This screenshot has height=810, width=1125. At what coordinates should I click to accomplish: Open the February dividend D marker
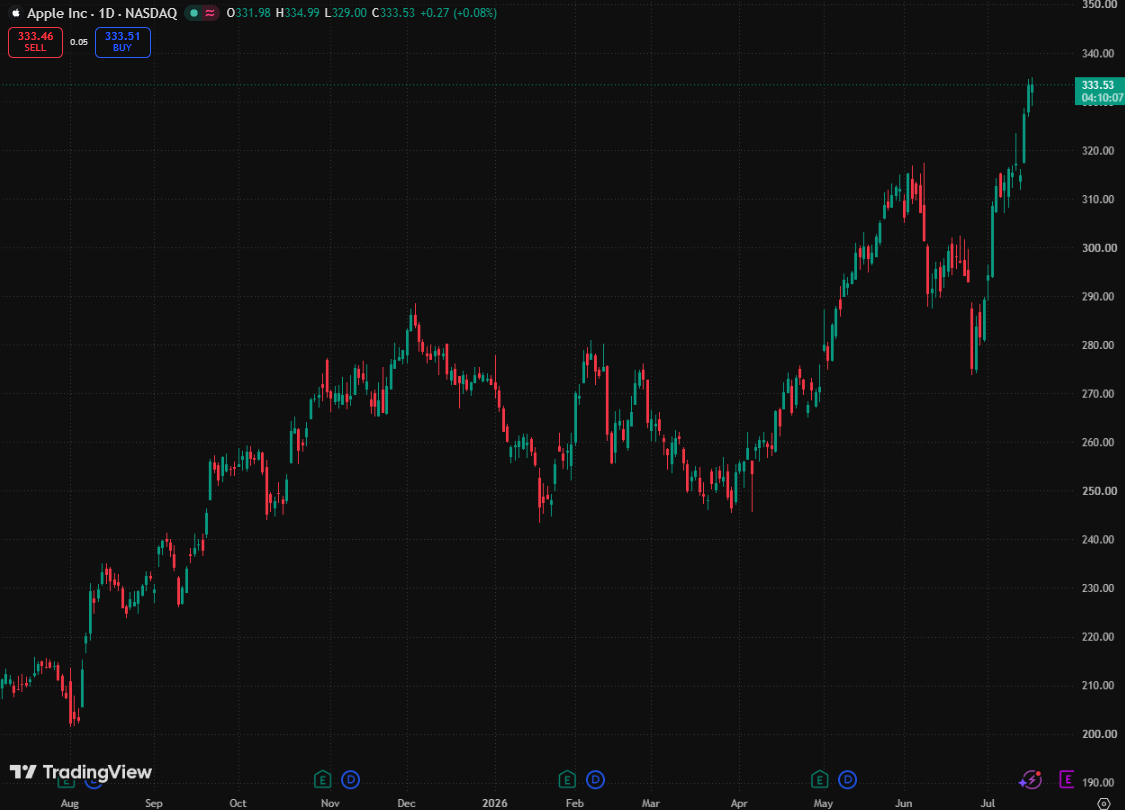(595, 779)
